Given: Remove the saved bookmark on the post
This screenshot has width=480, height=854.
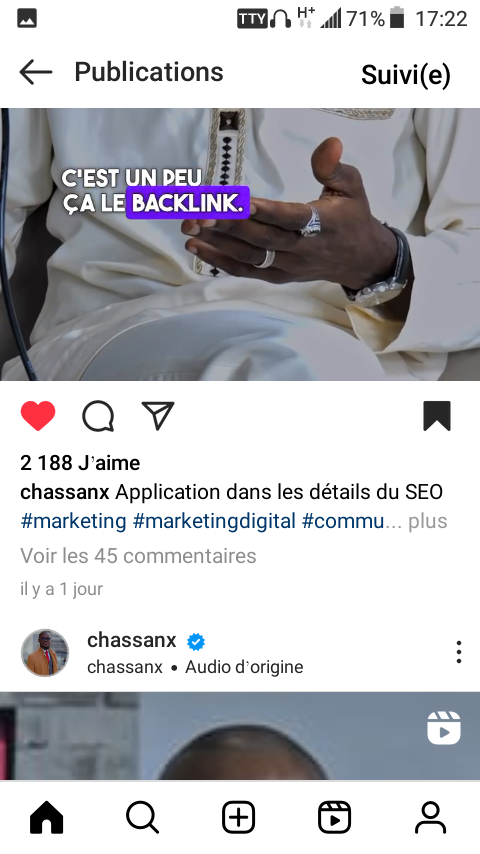Looking at the screenshot, I should point(437,416).
